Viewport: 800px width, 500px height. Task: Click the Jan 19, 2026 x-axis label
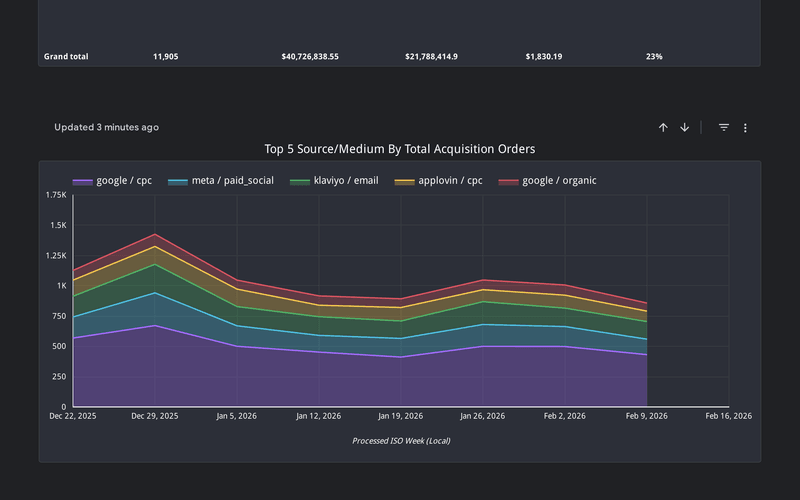(x=401, y=415)
